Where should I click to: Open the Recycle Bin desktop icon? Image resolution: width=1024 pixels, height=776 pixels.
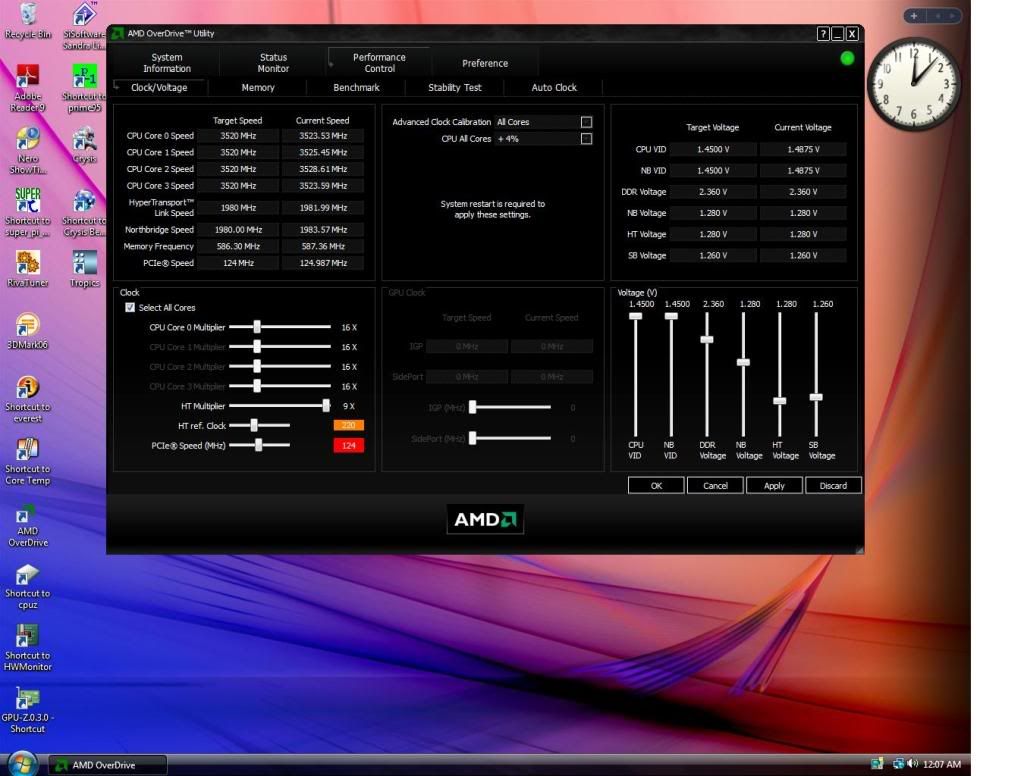[27, 20]
